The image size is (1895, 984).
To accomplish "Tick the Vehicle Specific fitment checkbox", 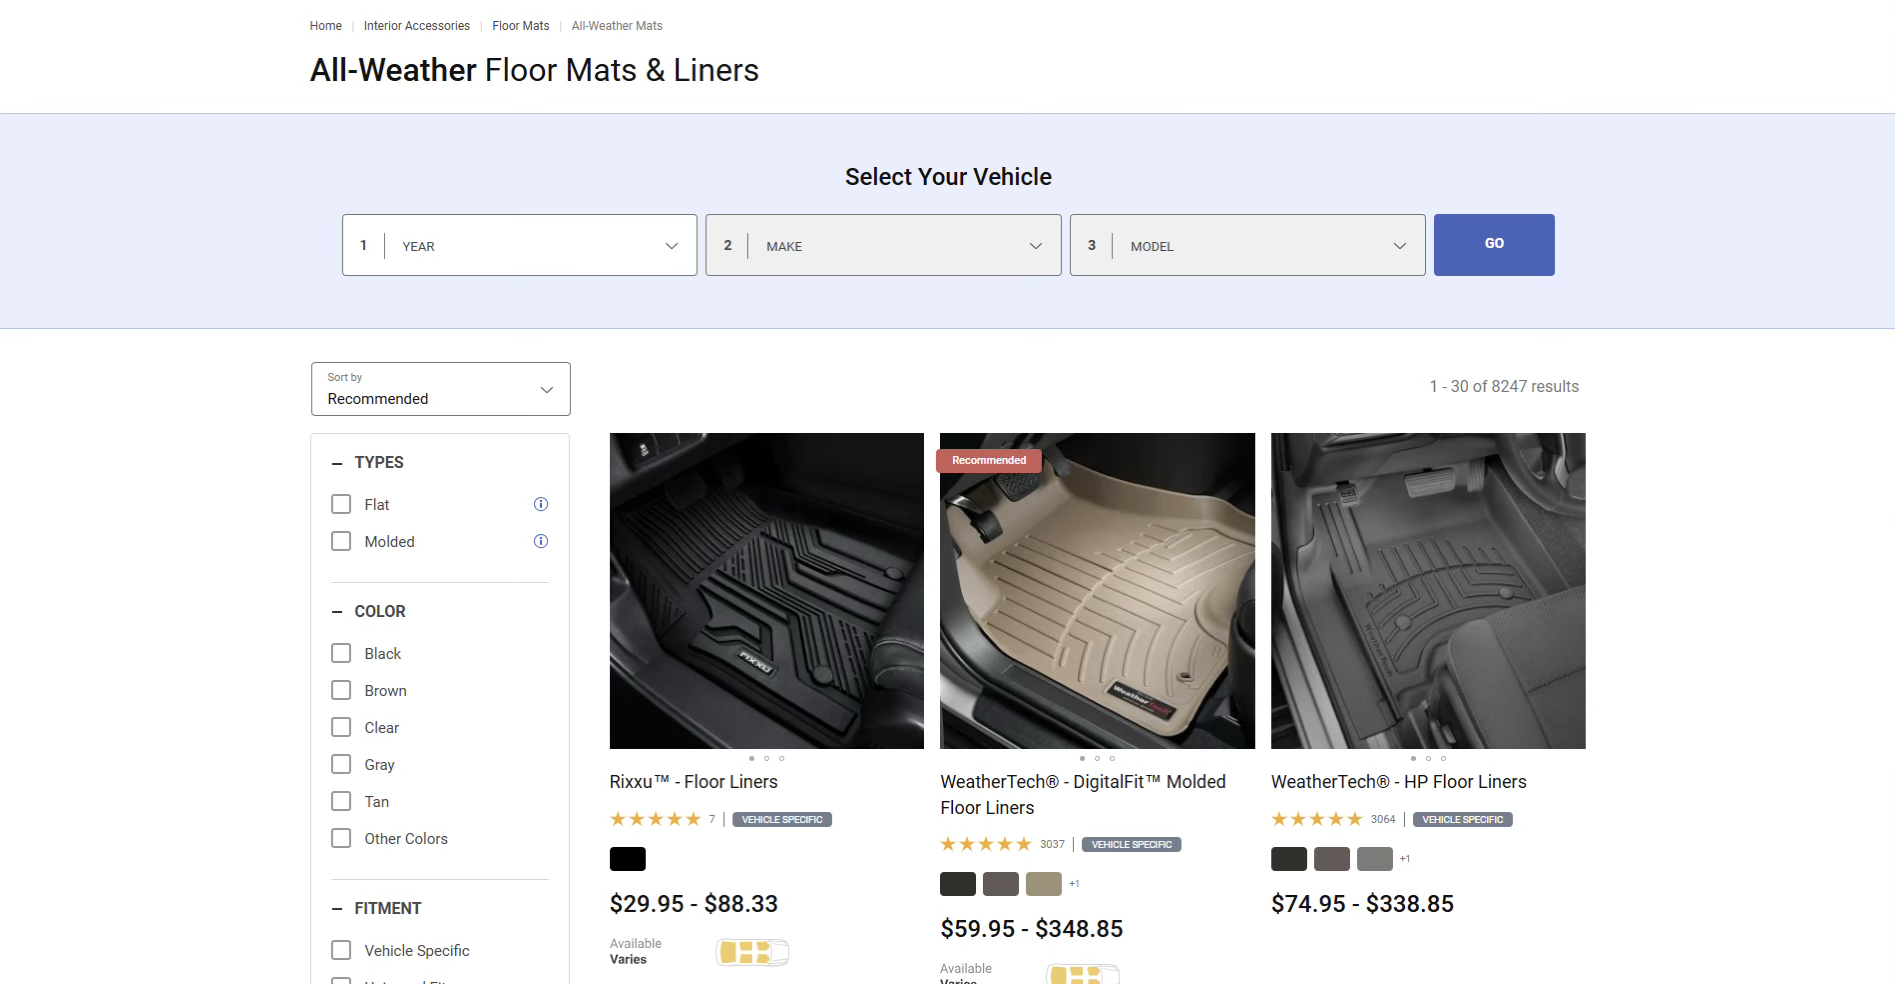I will point(341,950).
